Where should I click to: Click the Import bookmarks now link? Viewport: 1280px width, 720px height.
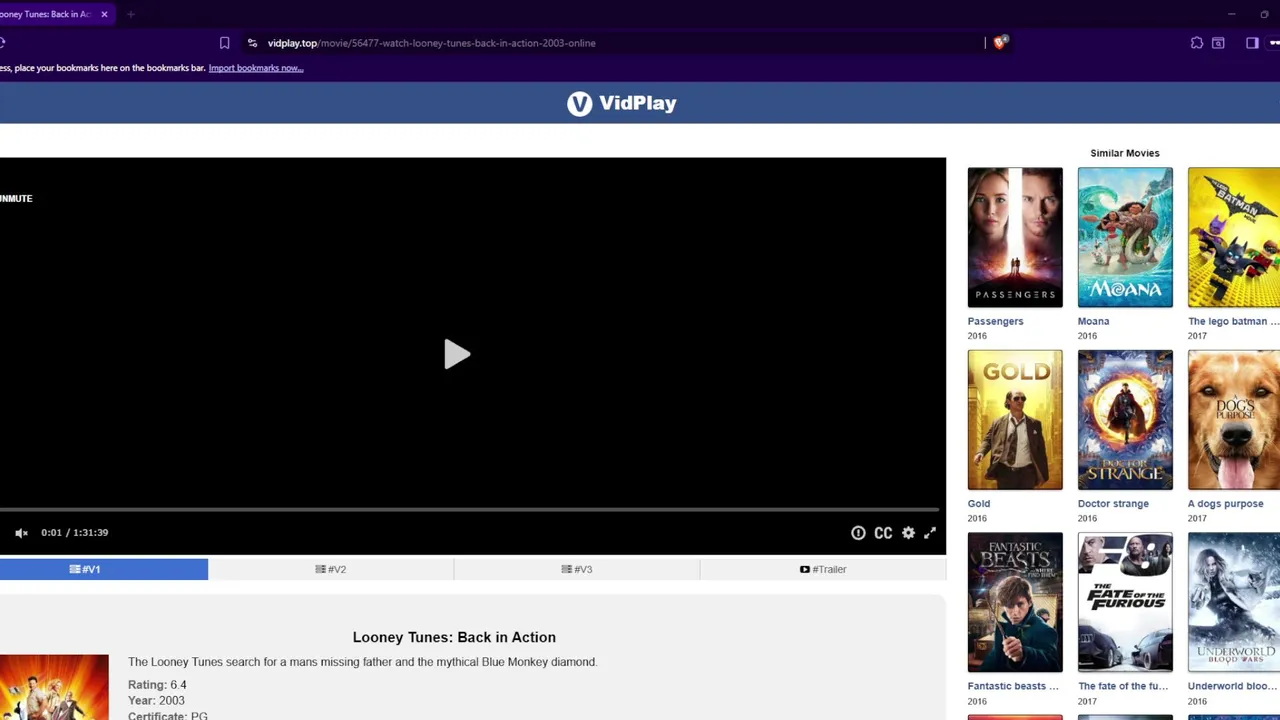click(x=256, y=68)
